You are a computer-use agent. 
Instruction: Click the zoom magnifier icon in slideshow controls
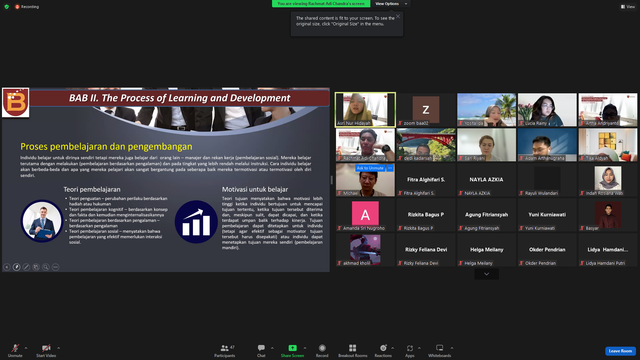click(x=46, y=267)
